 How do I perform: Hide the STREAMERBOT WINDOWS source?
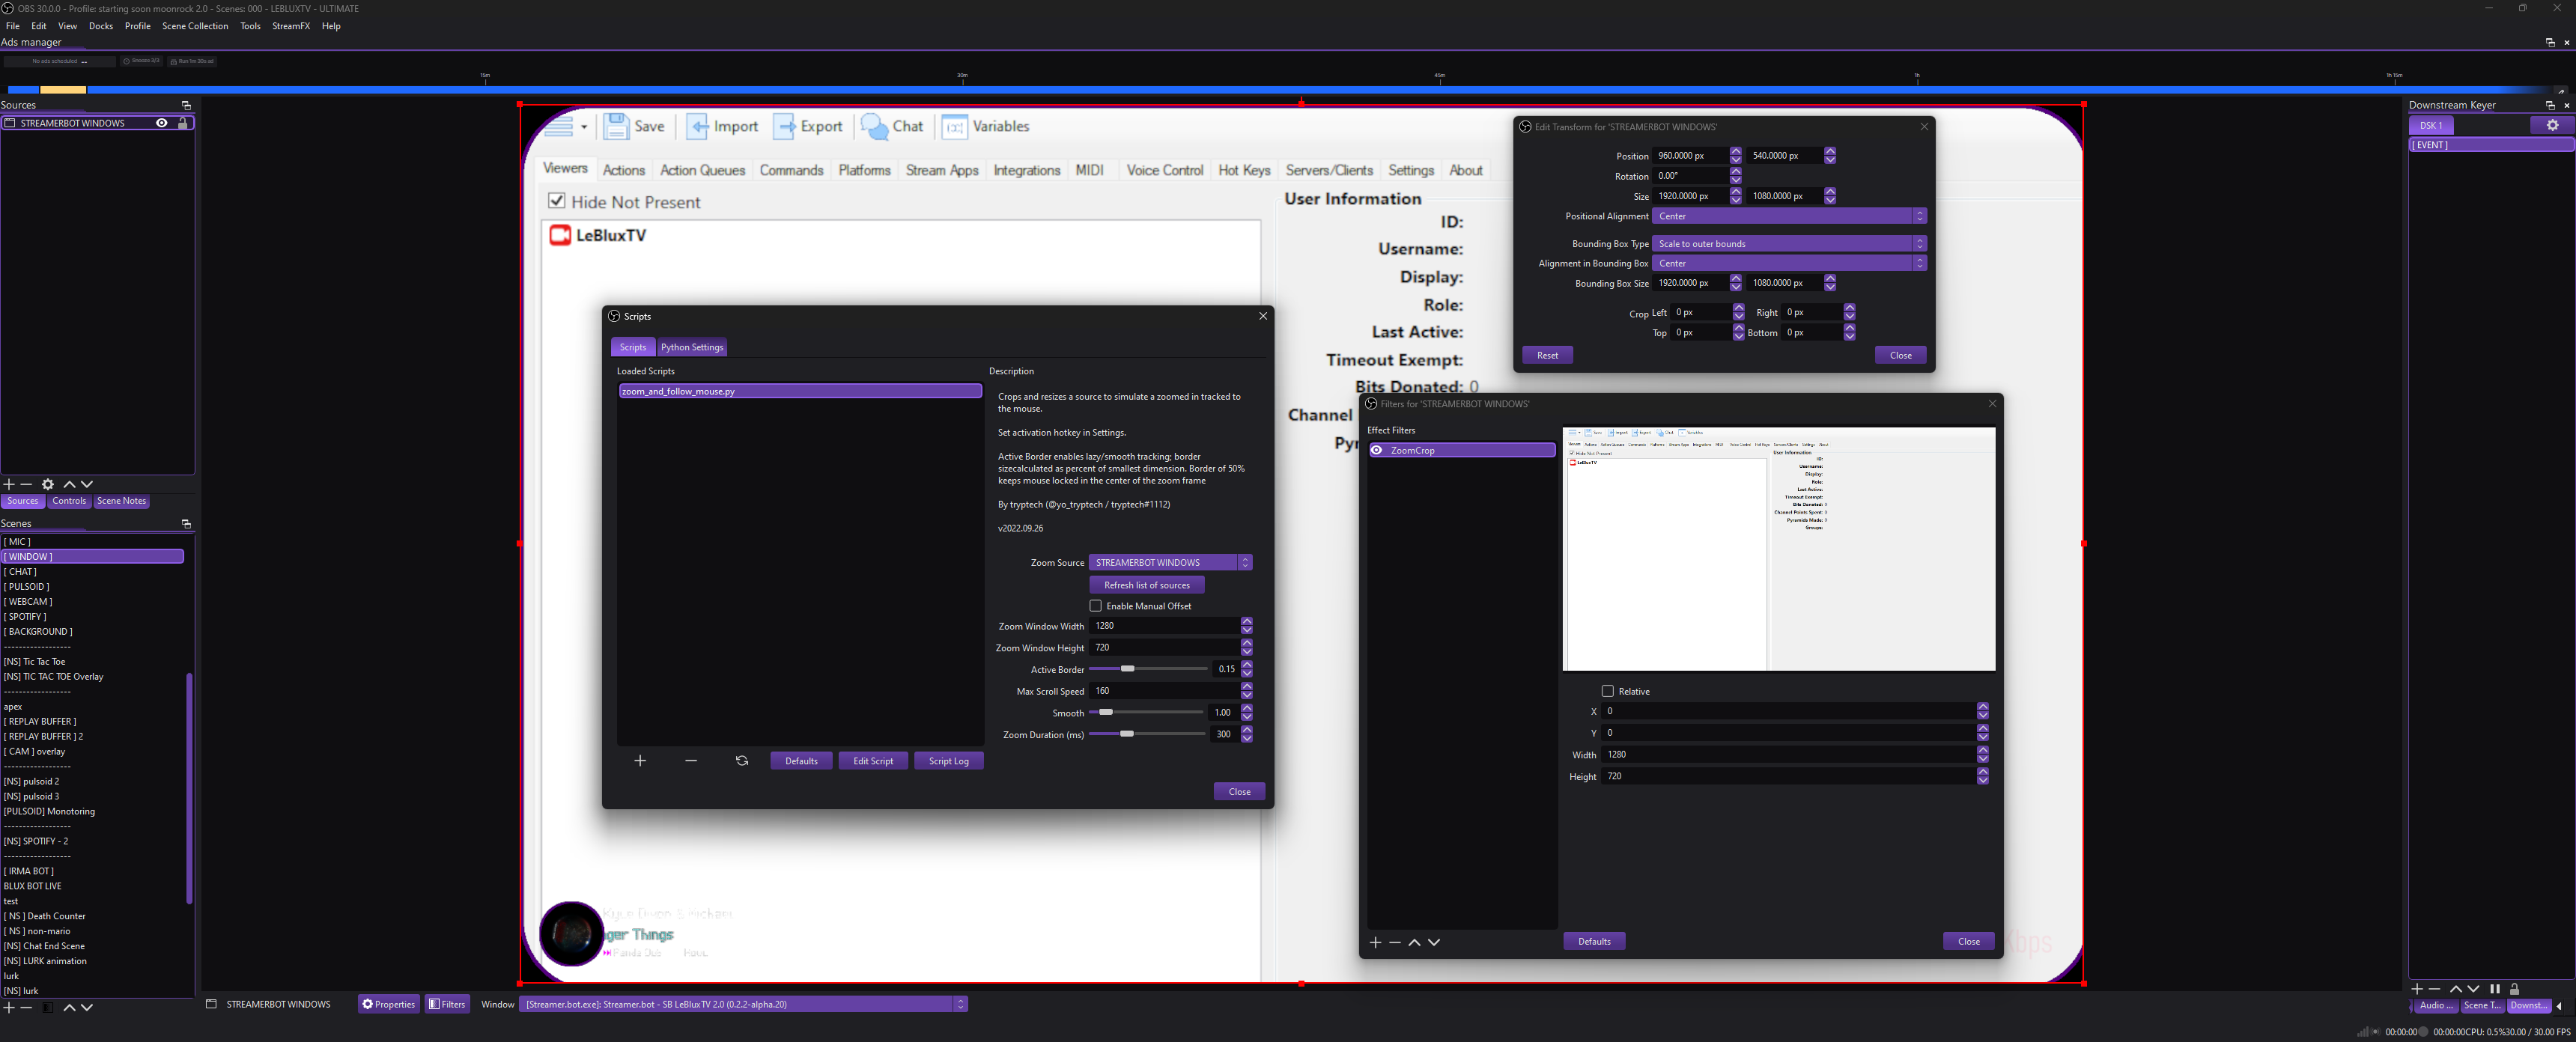[161, 123]
